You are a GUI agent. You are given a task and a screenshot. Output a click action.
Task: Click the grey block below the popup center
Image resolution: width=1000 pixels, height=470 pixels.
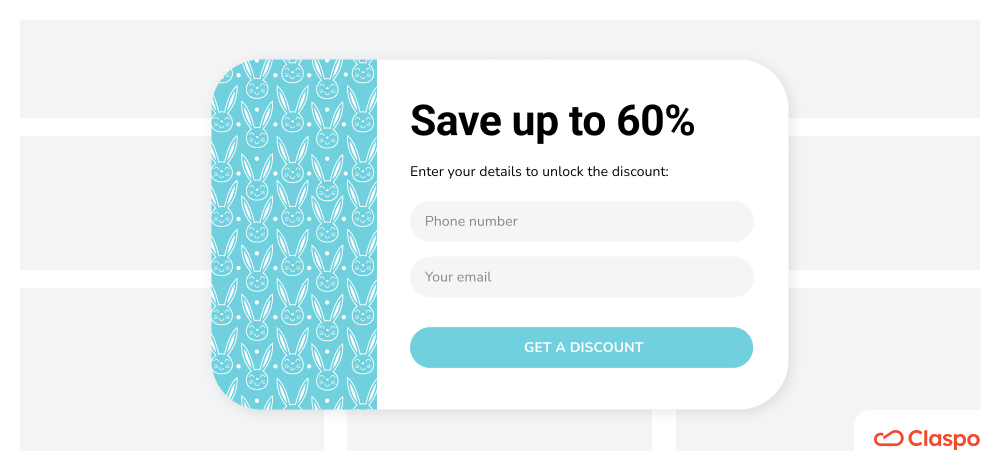point(499,430)
